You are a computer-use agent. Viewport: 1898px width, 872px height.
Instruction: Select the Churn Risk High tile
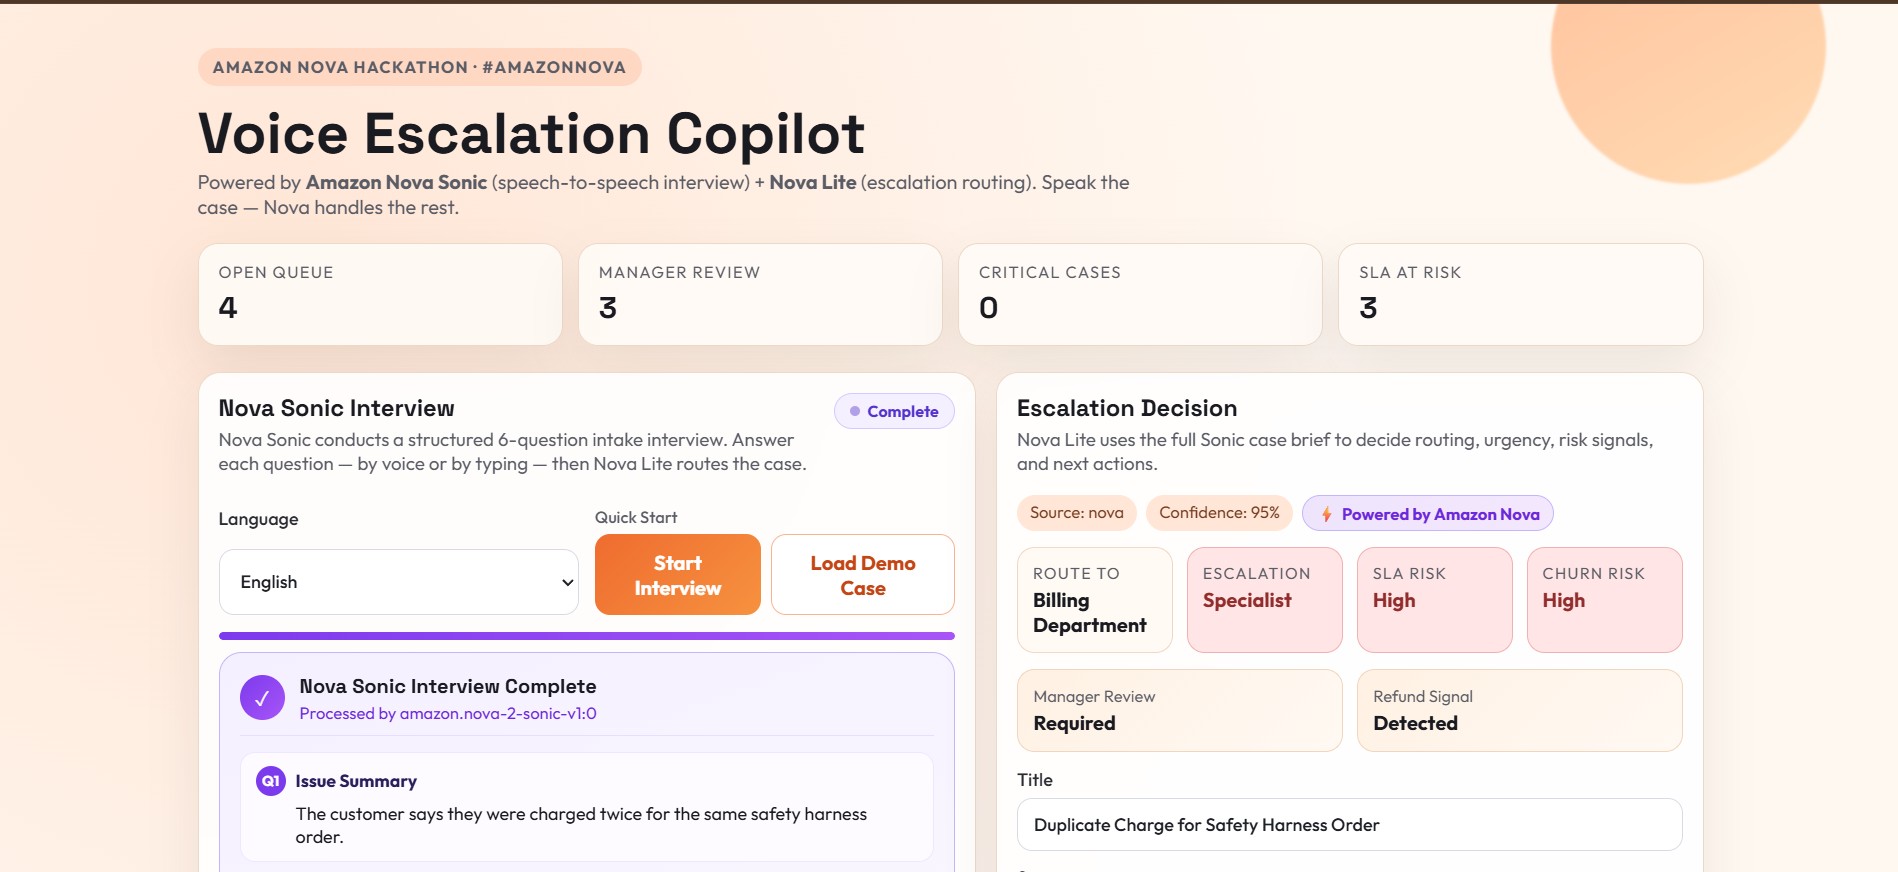1605,600
